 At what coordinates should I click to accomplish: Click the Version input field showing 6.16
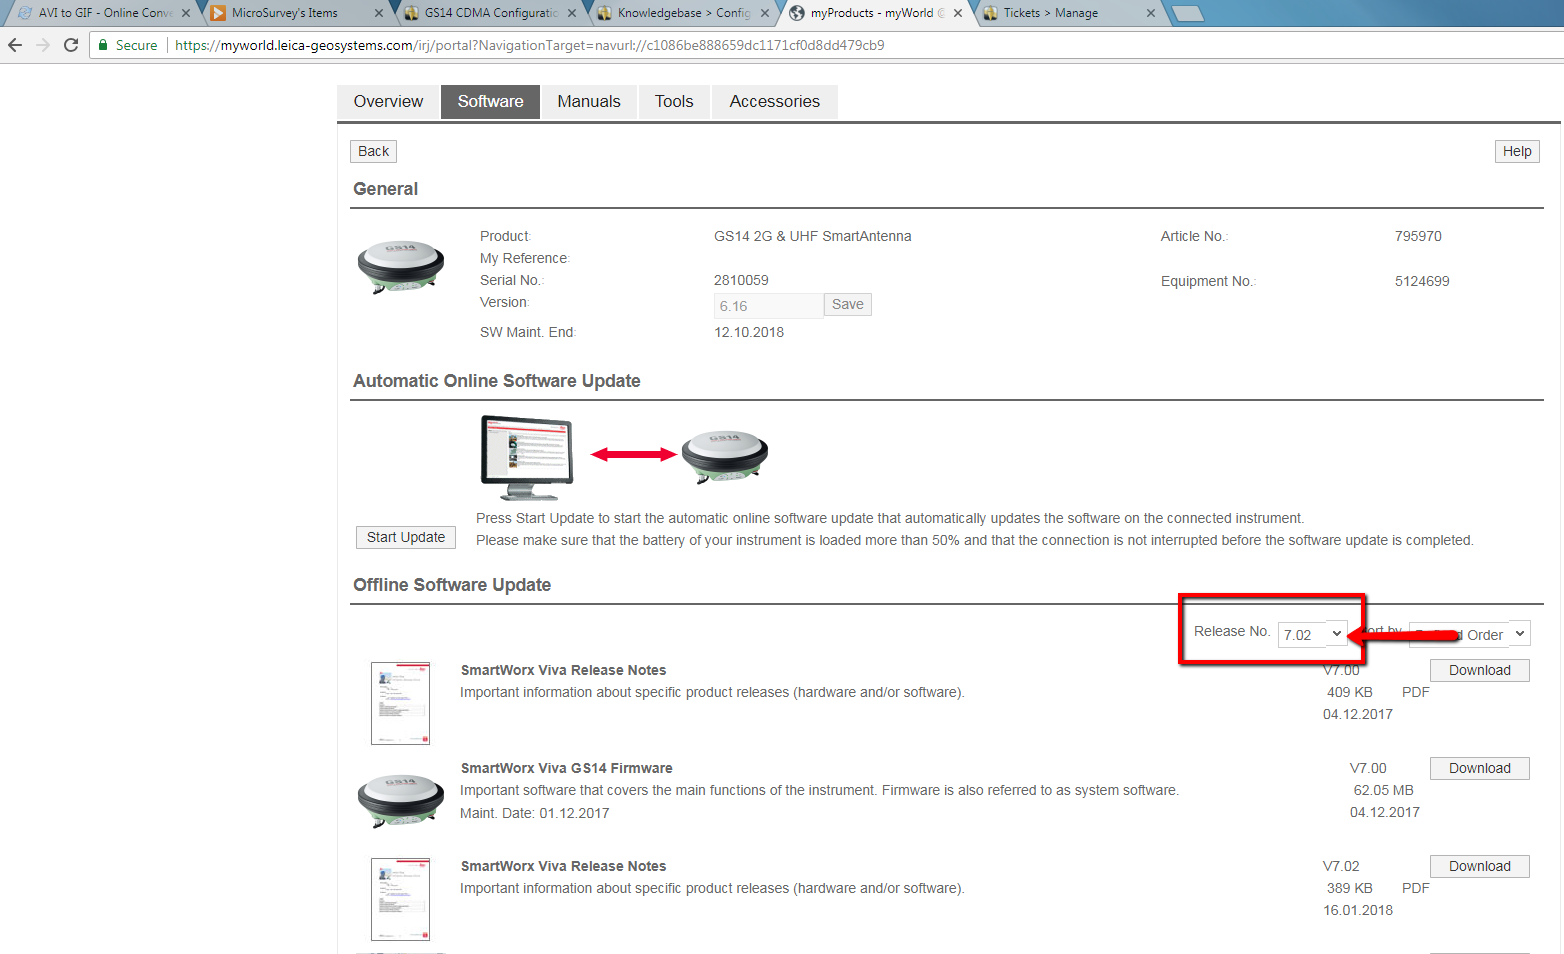(x=767, y=306)
